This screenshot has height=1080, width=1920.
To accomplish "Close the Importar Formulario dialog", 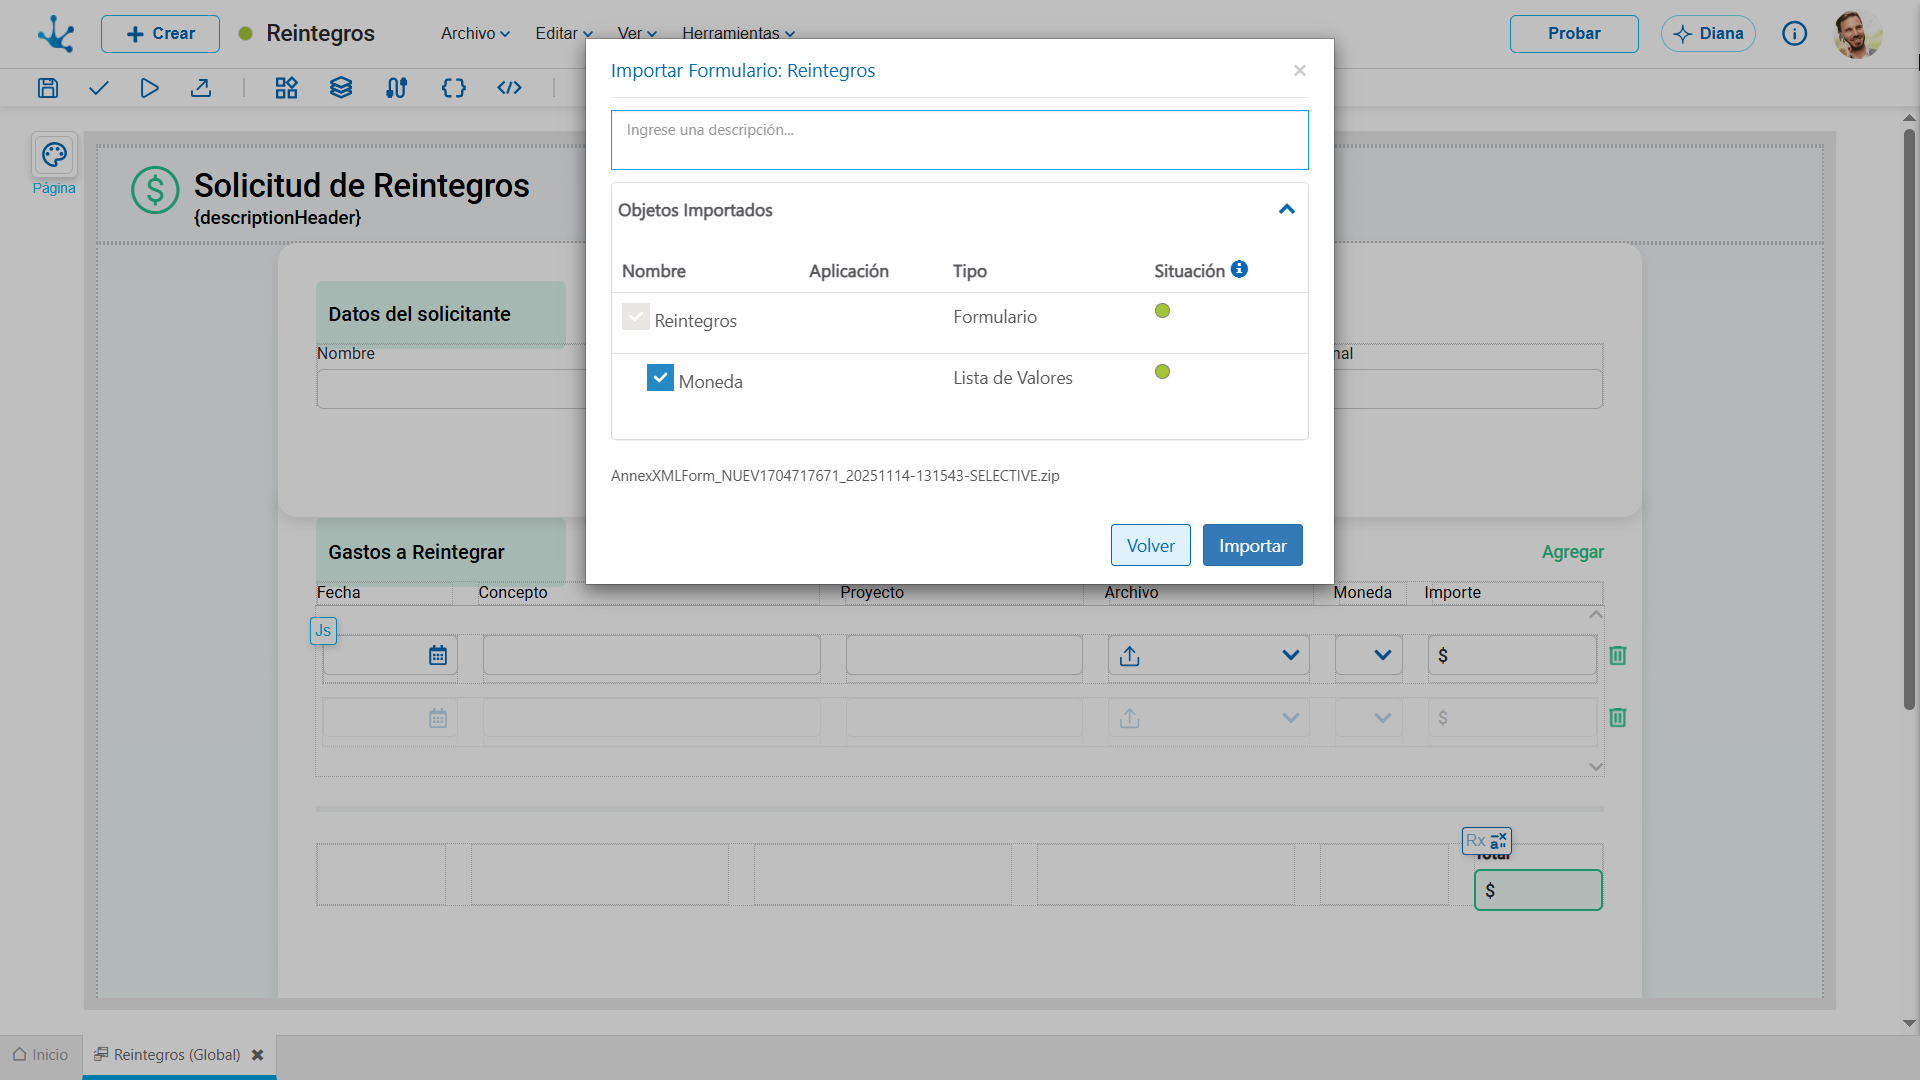I will tap(1300, 70).
